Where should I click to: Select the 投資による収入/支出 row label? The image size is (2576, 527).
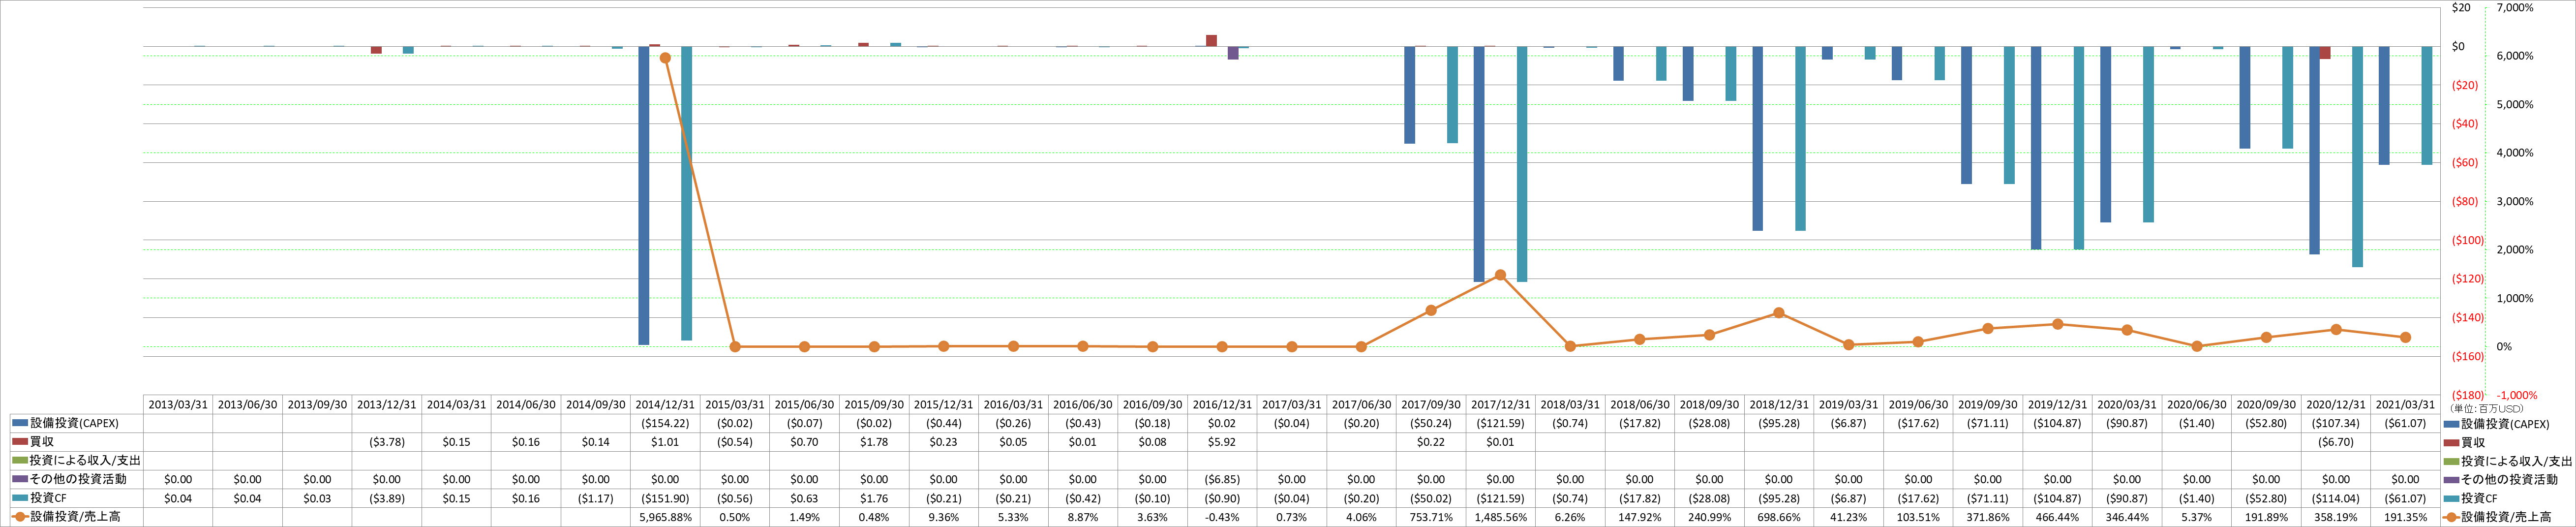85,461
